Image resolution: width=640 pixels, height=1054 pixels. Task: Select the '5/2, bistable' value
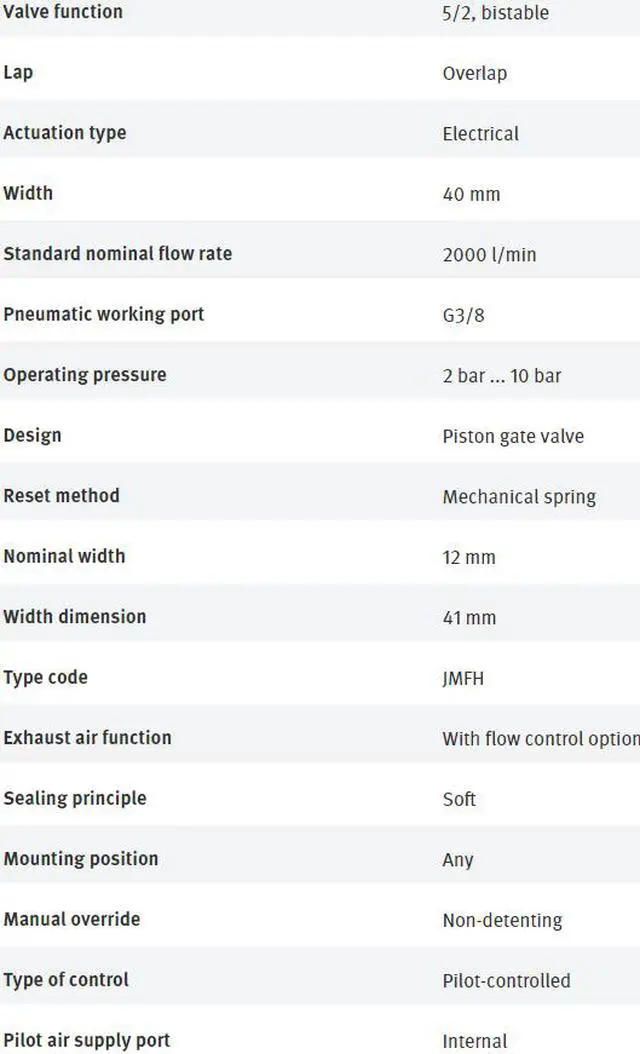tap(495, 13)
